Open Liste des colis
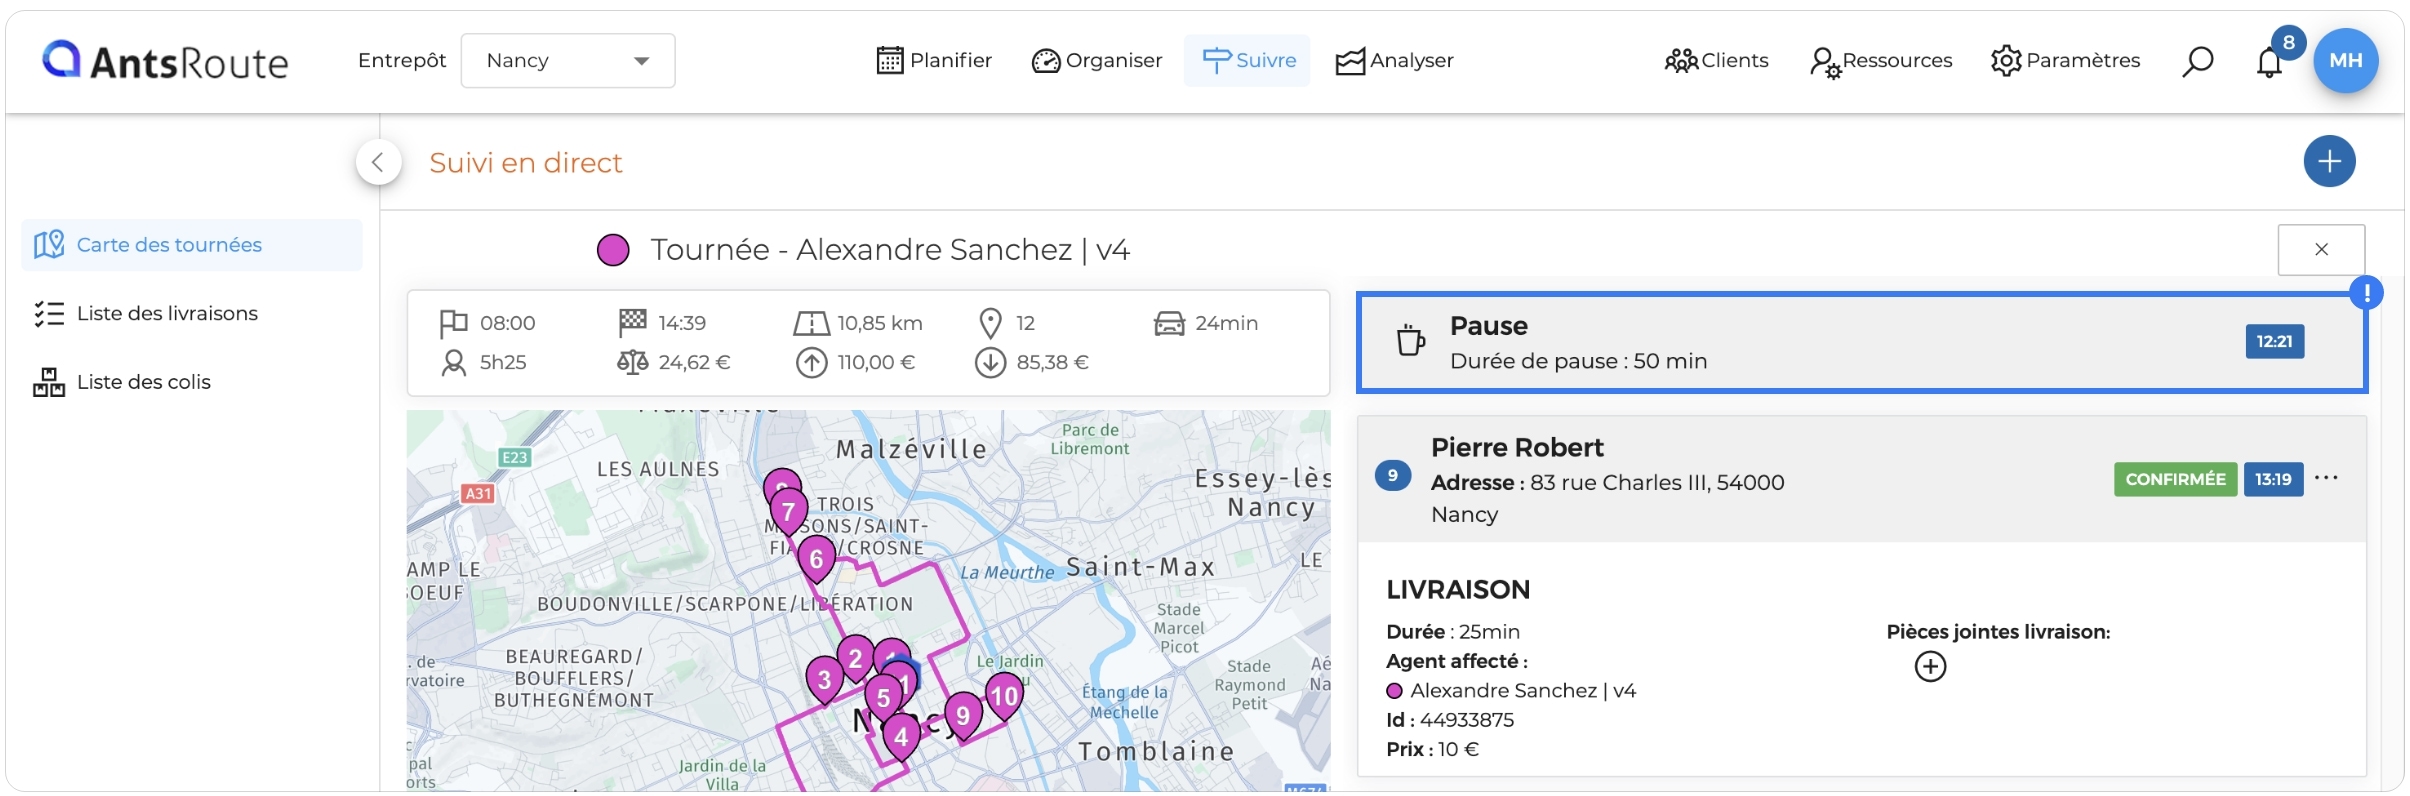Viewport: 2410px width, 796px height. 122,382
